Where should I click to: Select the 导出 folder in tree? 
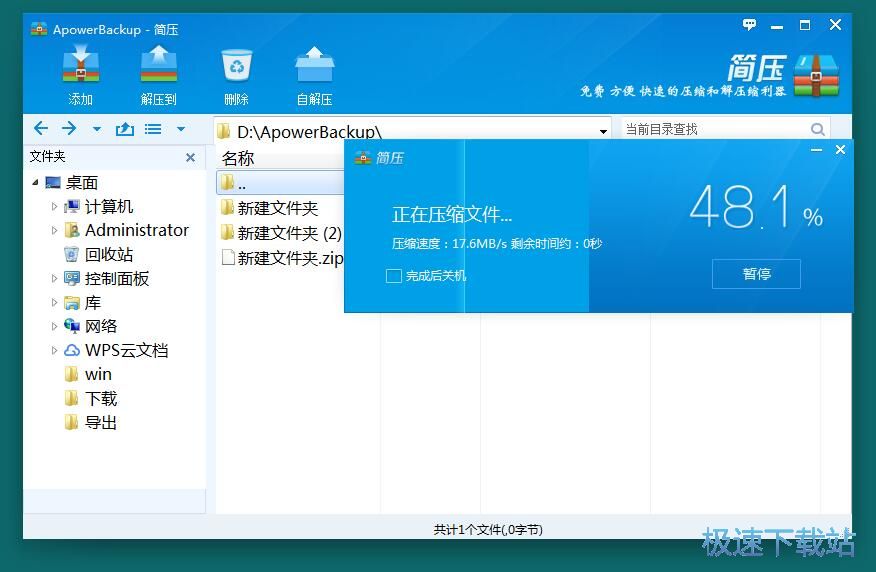click(101, 423)
